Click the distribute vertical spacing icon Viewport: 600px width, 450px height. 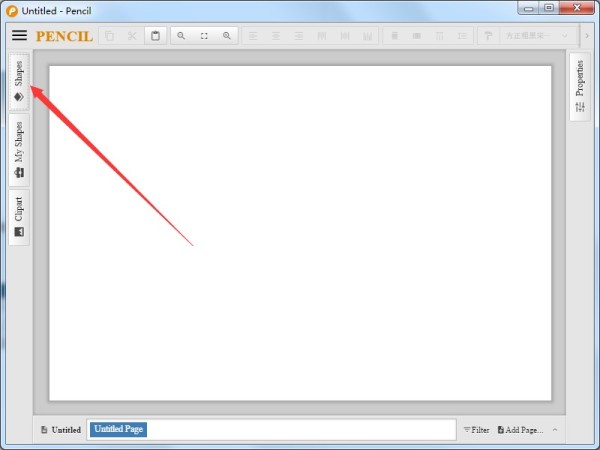(462, 36)
